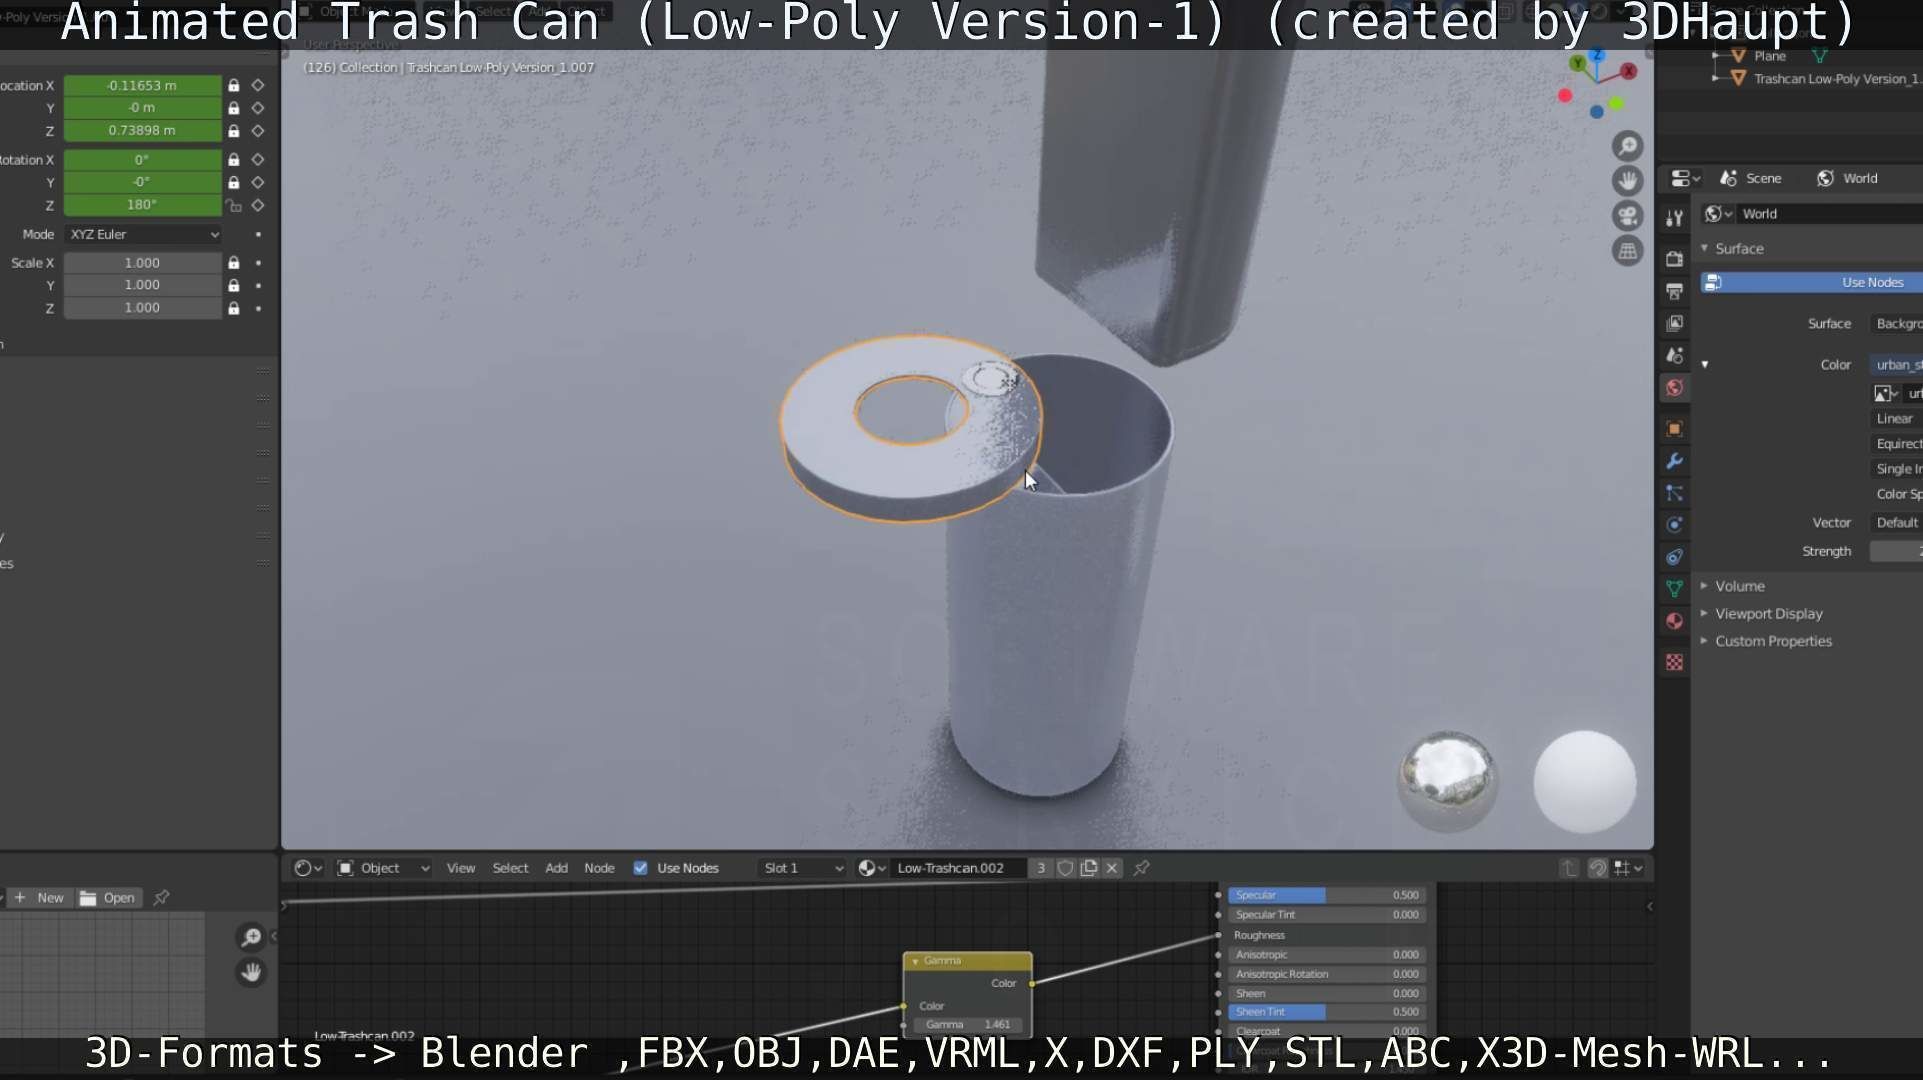
Task: Open the XYZ Euler rotation mode dropdown
Action: 143,234
